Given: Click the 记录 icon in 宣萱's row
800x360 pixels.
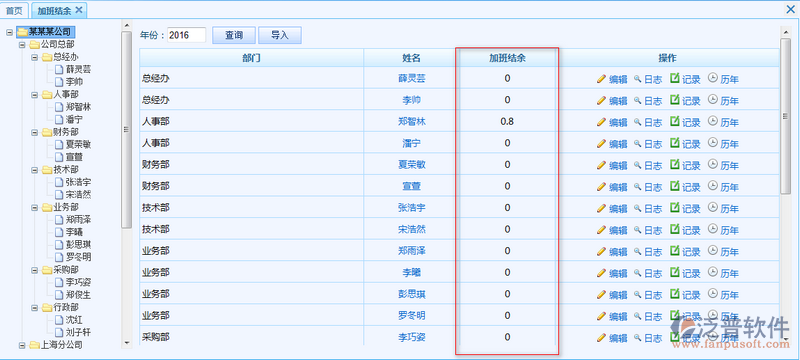Looking at the screenshot, I should point(674,186).
